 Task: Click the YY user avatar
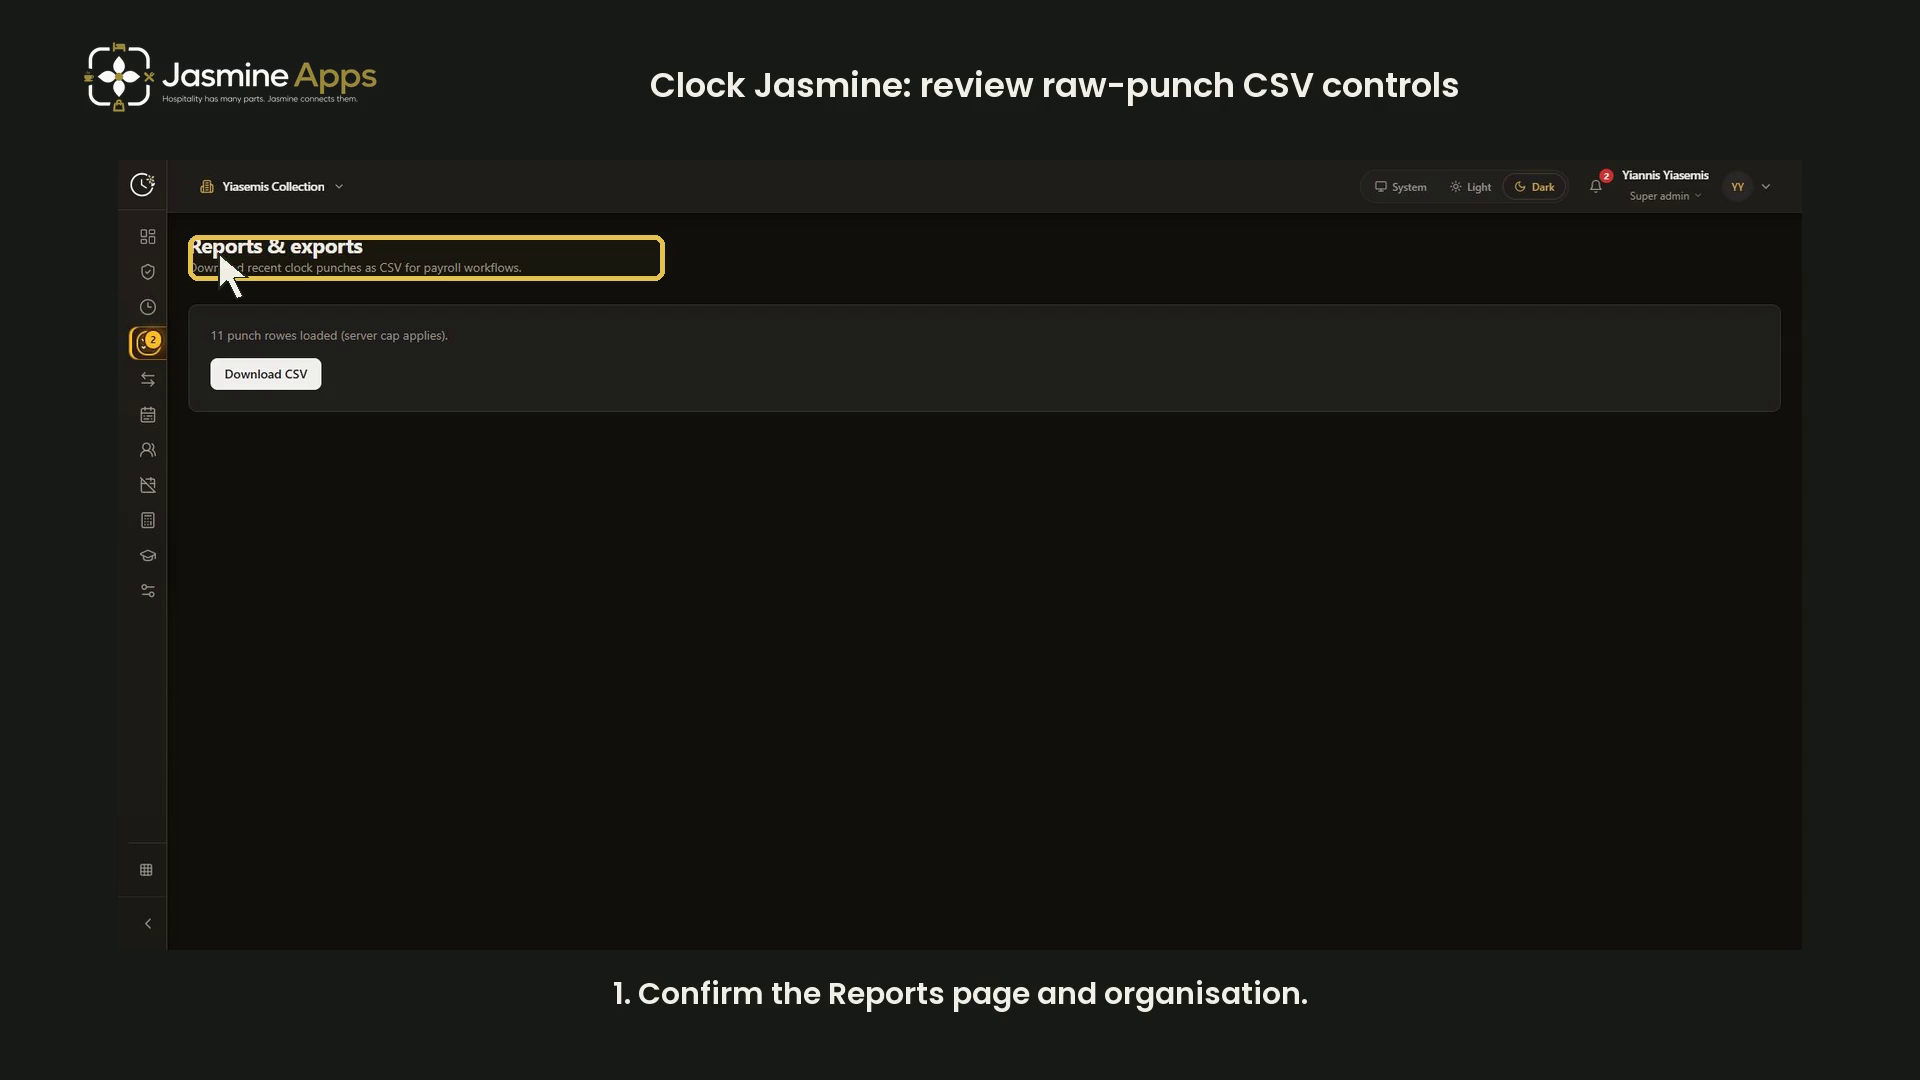(x=1738, y=187)
